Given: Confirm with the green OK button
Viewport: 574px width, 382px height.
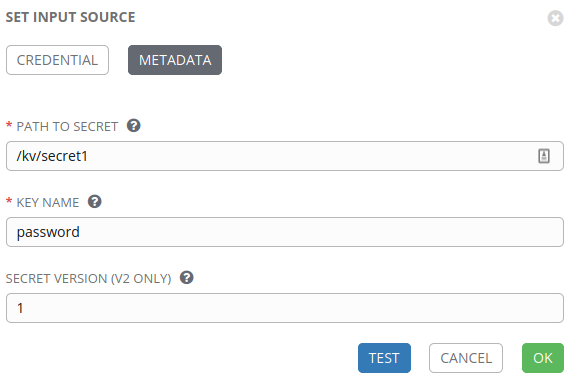Looking at the screenshot, I should click(x=543, y=358).
